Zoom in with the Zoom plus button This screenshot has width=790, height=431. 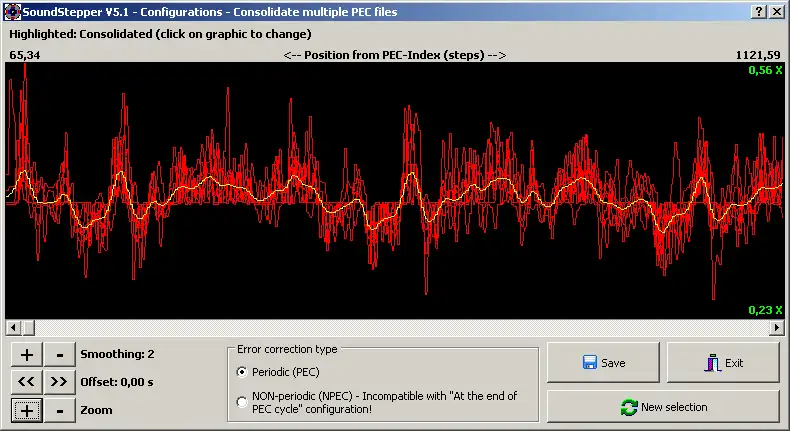click(27, 410)
